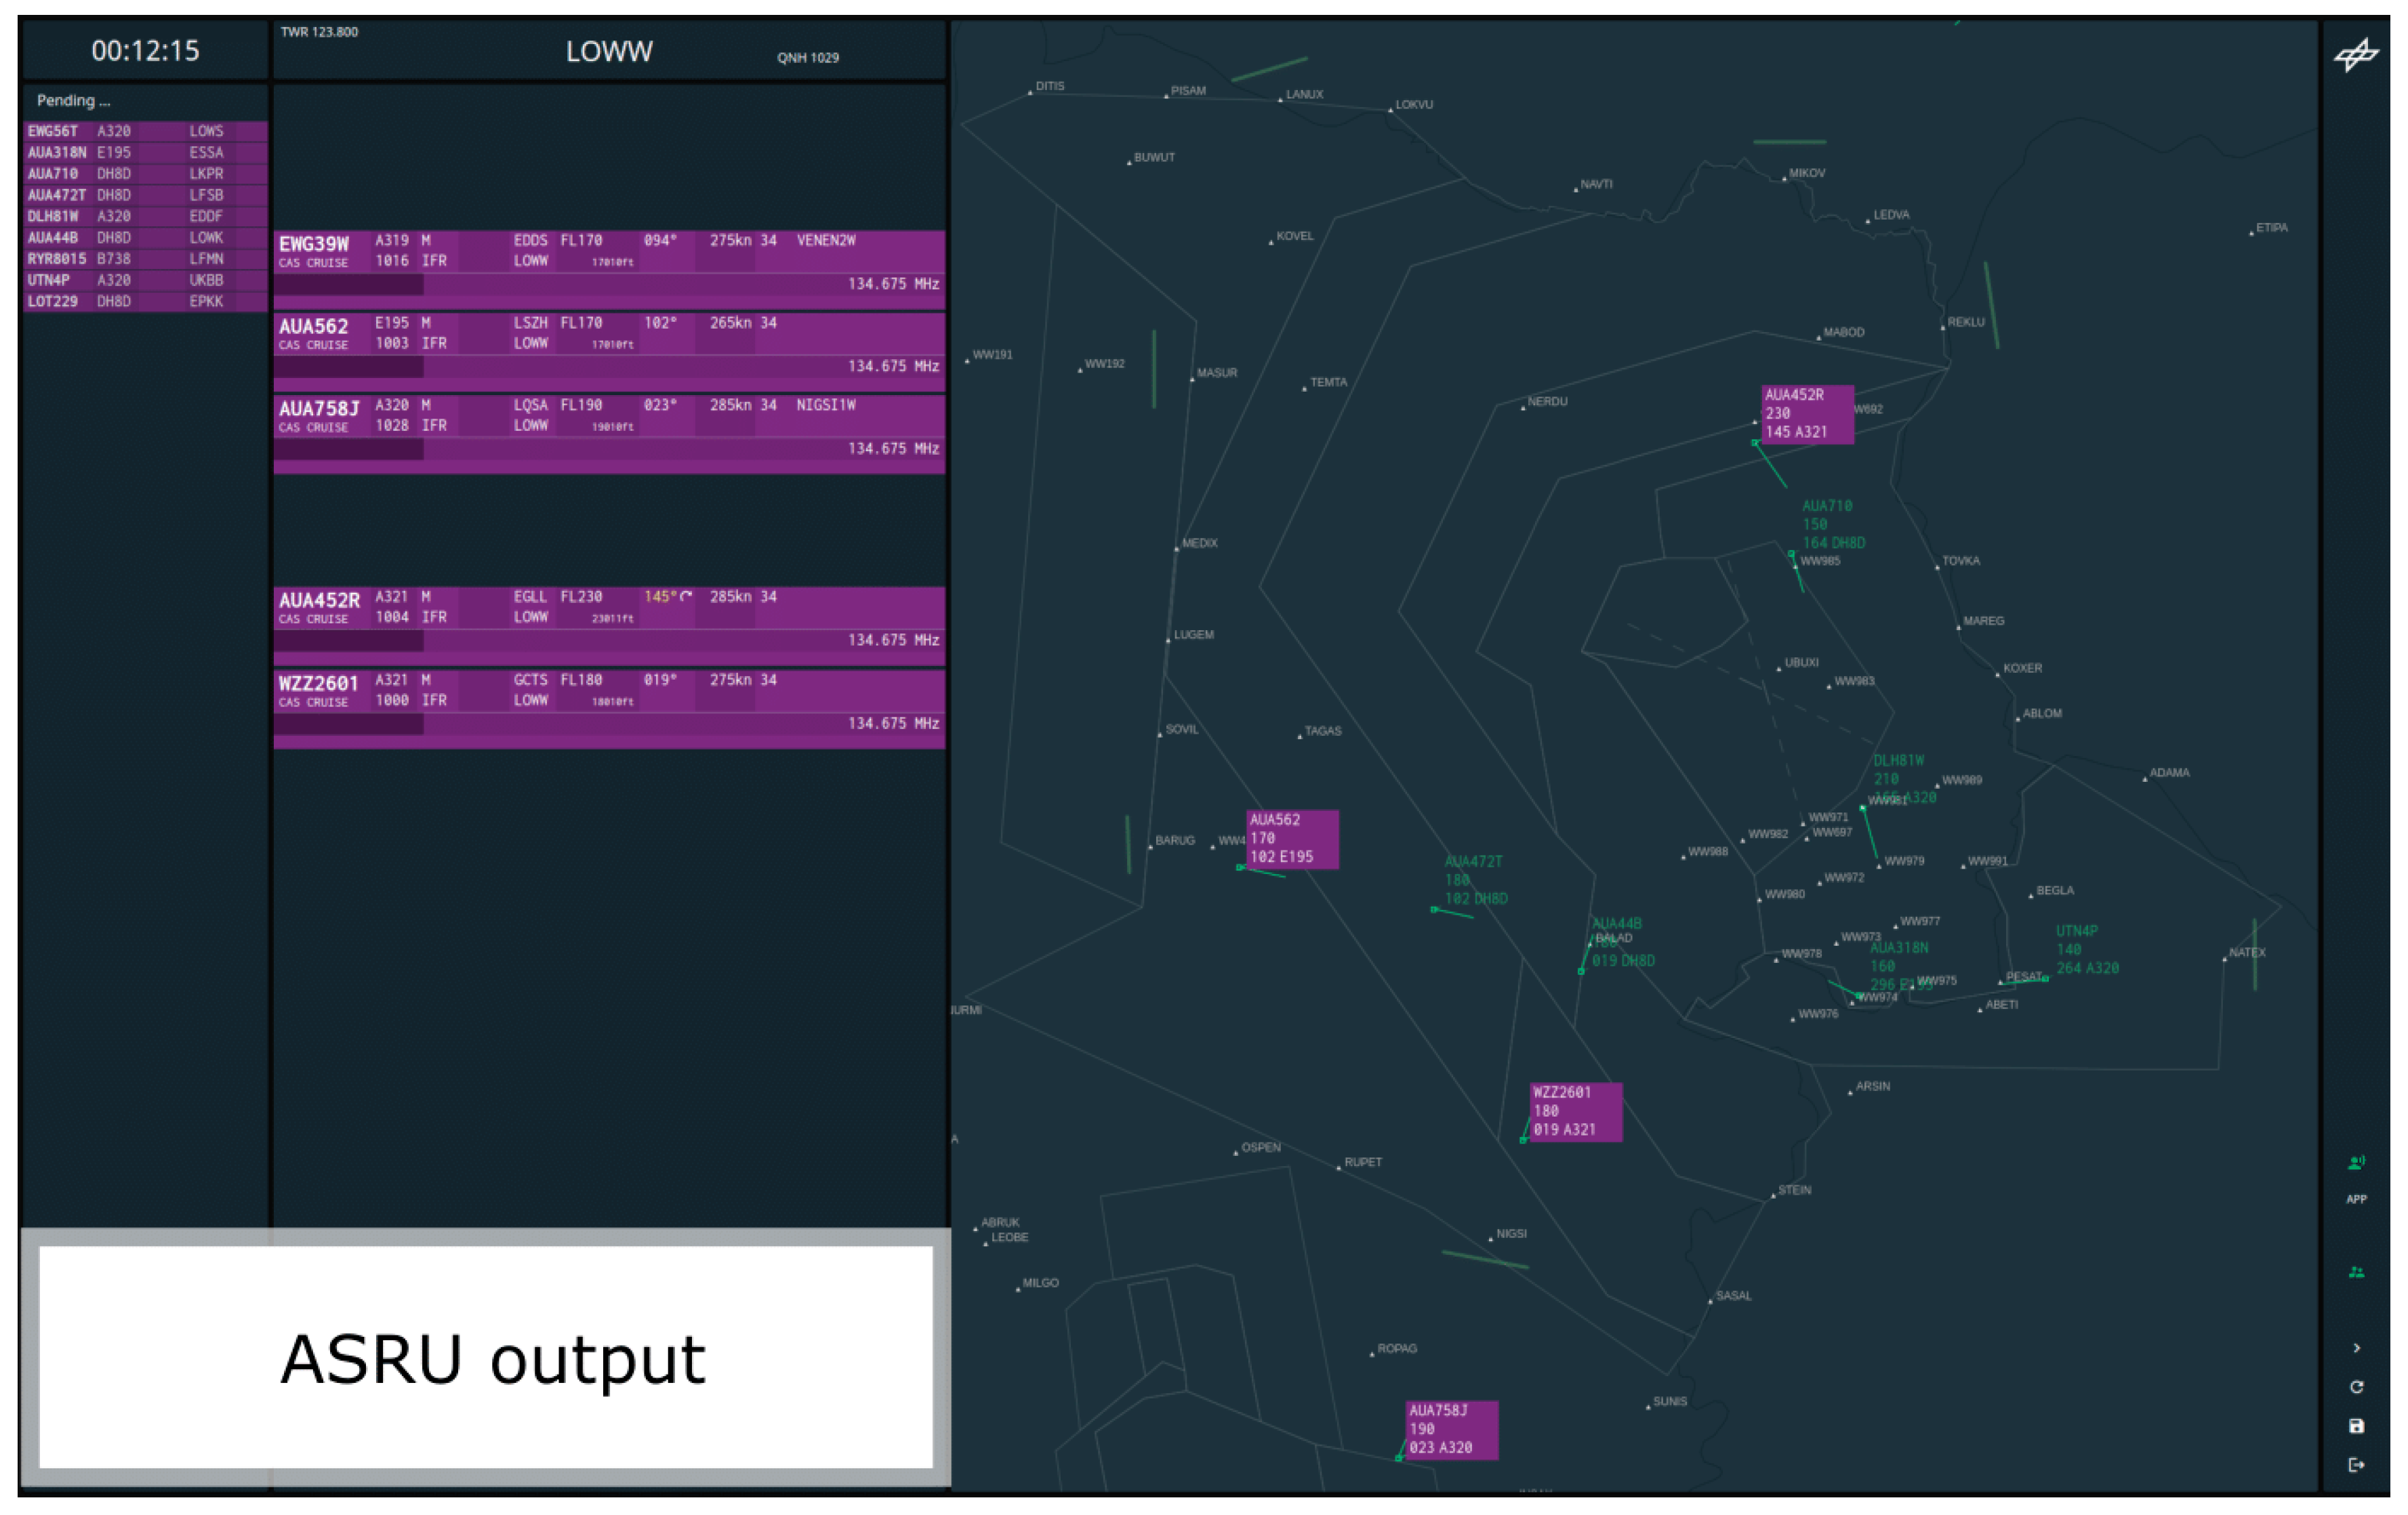
Task: Click 275kn speed on WZZ2601 strip
Action: point(730,680)
